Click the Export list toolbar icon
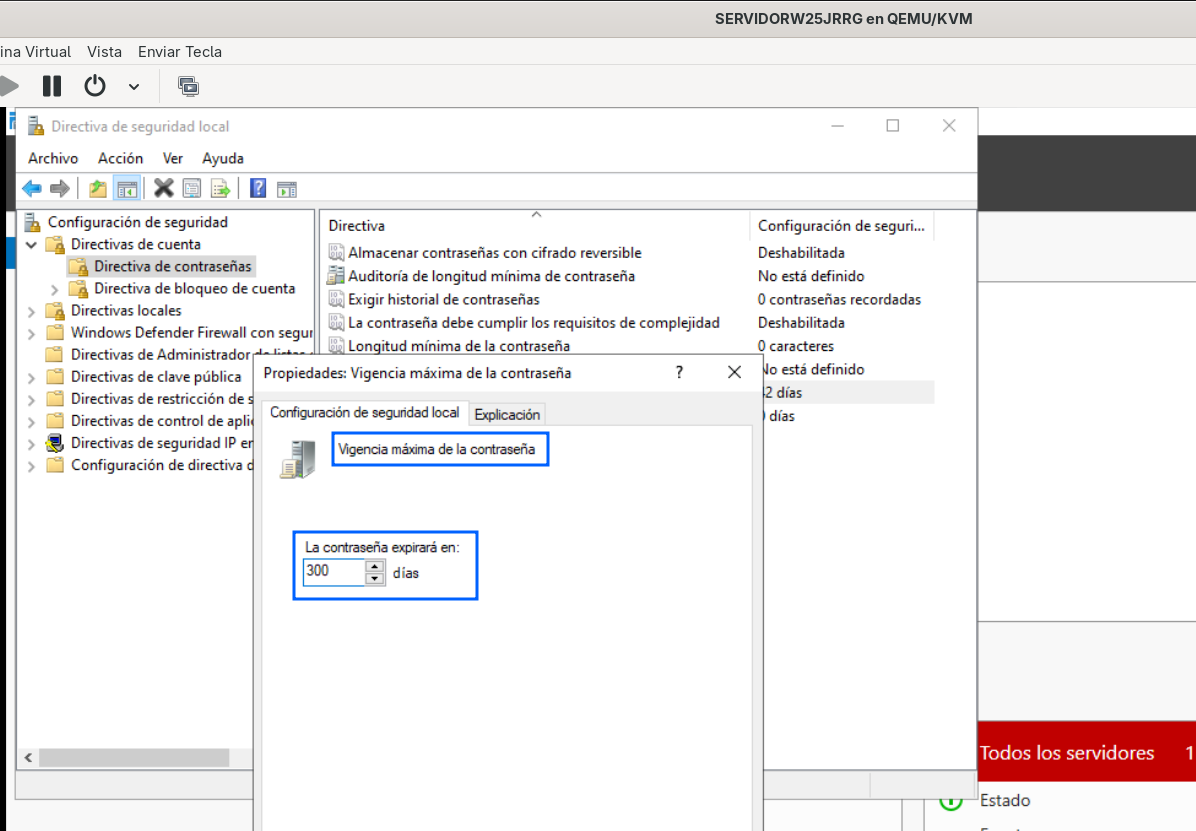The image size is (1196, 831). point(220,188)
